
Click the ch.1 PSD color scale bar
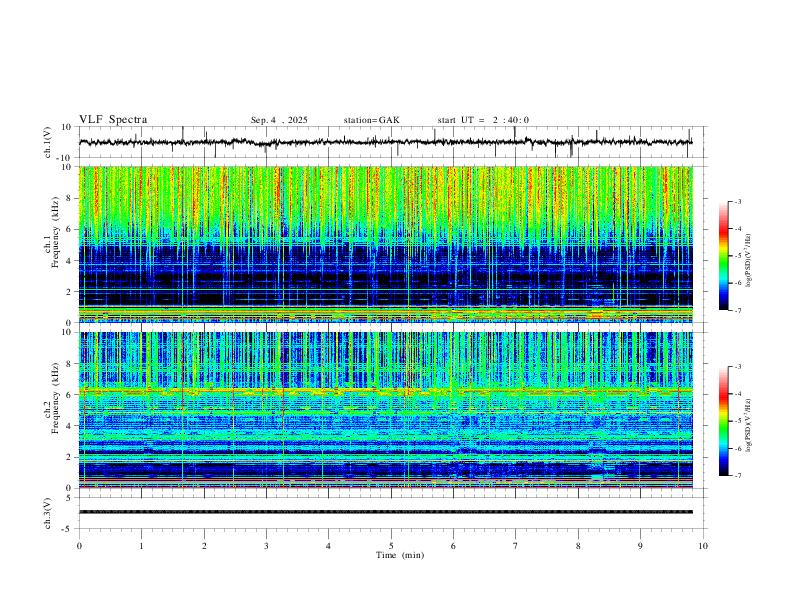[723, 256]
